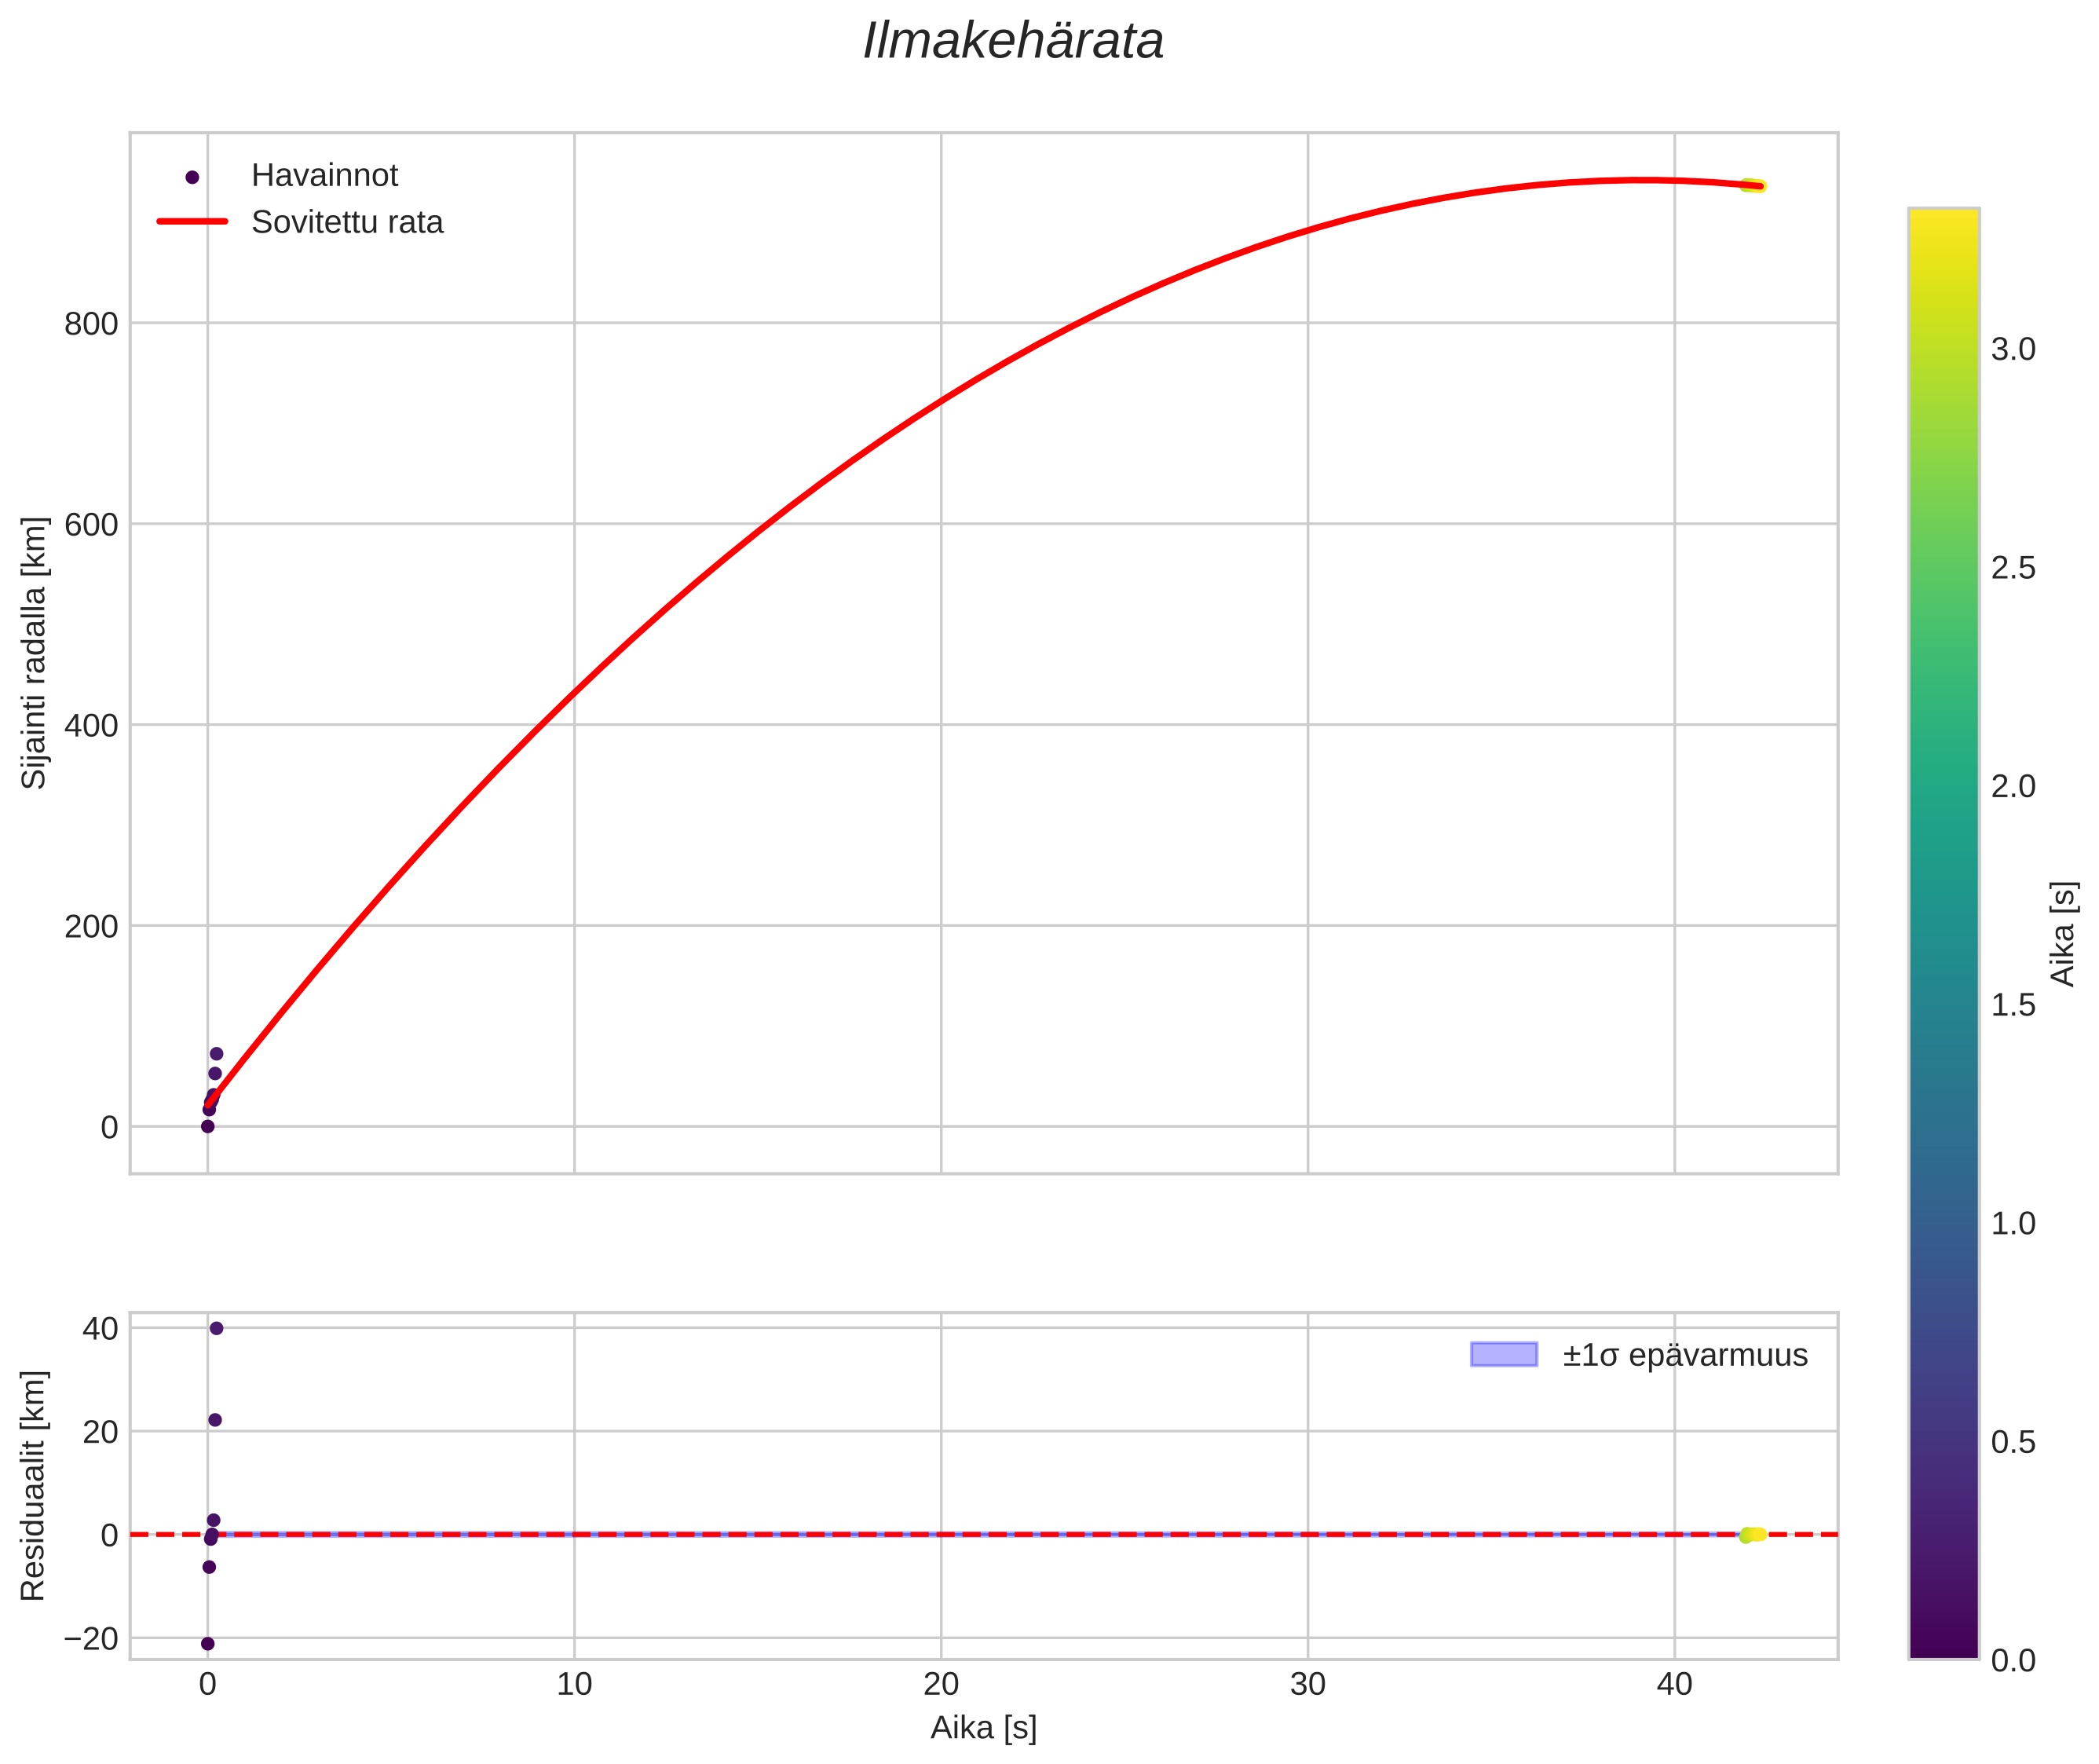
Task: Click the x-axis tick label 20
Action: (x=941, y=1685)
